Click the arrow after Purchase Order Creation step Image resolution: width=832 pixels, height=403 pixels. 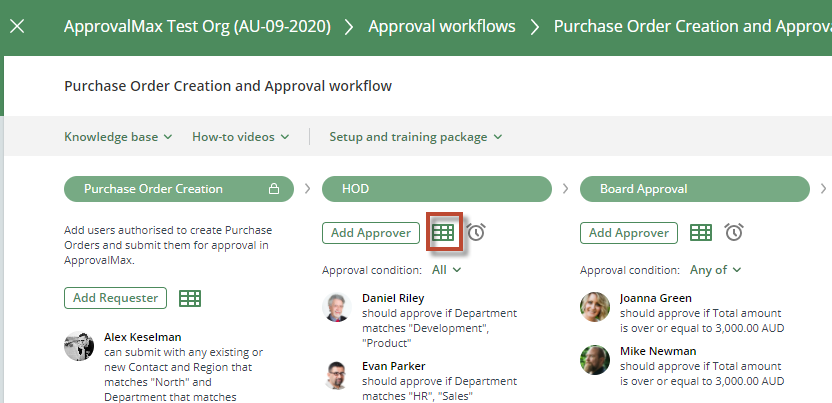pyautogui.click(x=308, y=189)
